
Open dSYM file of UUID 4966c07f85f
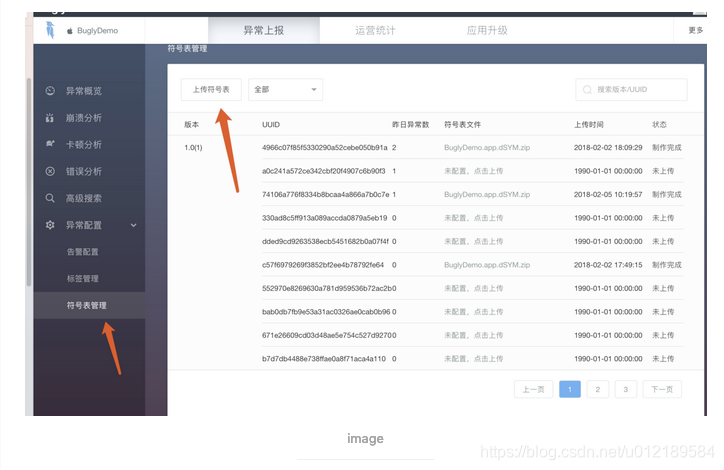click(x=487, y=148)
